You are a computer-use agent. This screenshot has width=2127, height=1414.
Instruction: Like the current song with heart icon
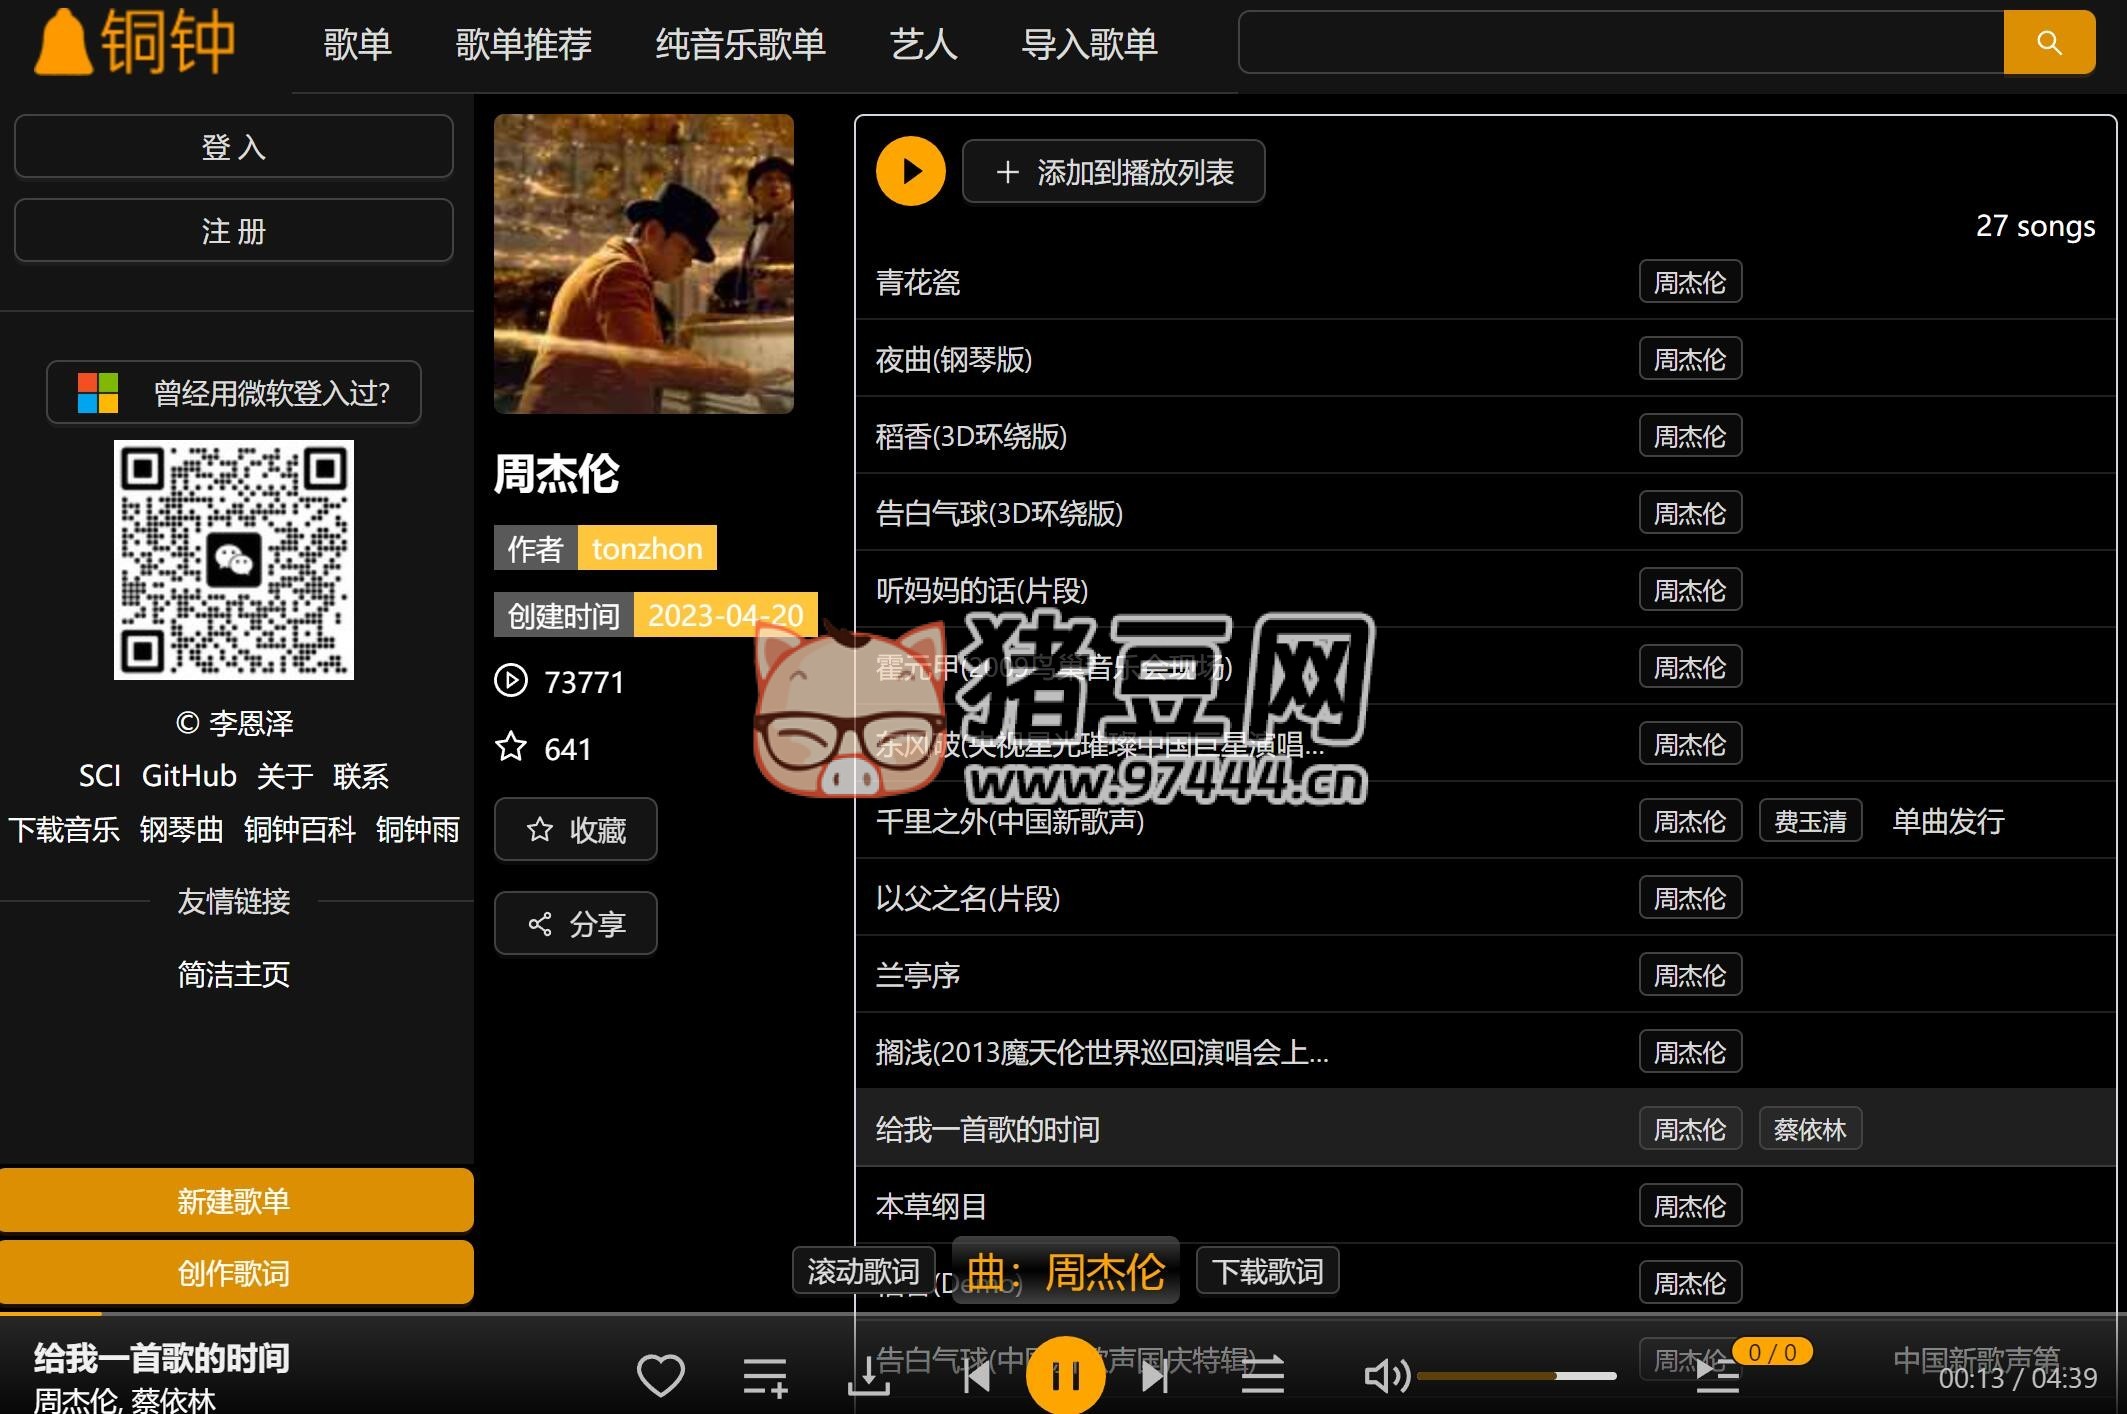tap(661, 1376)
